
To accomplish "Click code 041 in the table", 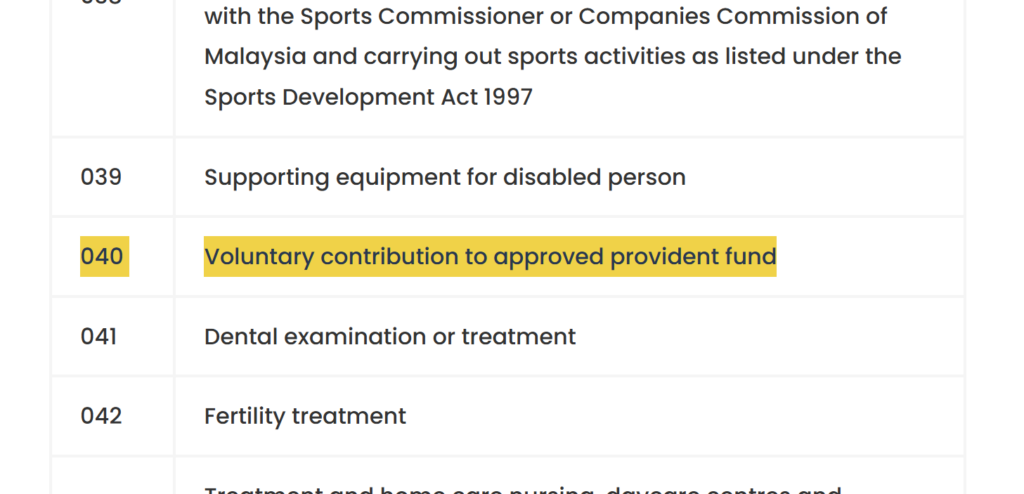I will [99, 336].
